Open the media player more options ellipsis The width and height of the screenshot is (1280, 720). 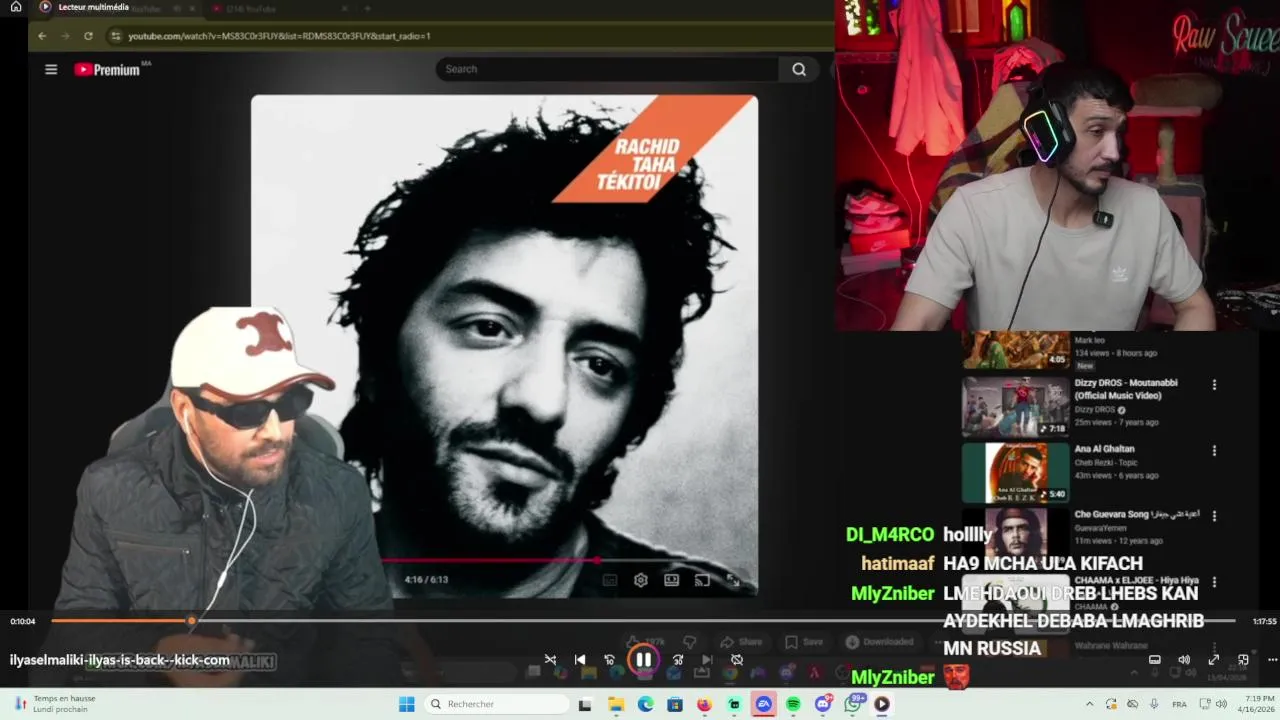tap(1272, 660)
